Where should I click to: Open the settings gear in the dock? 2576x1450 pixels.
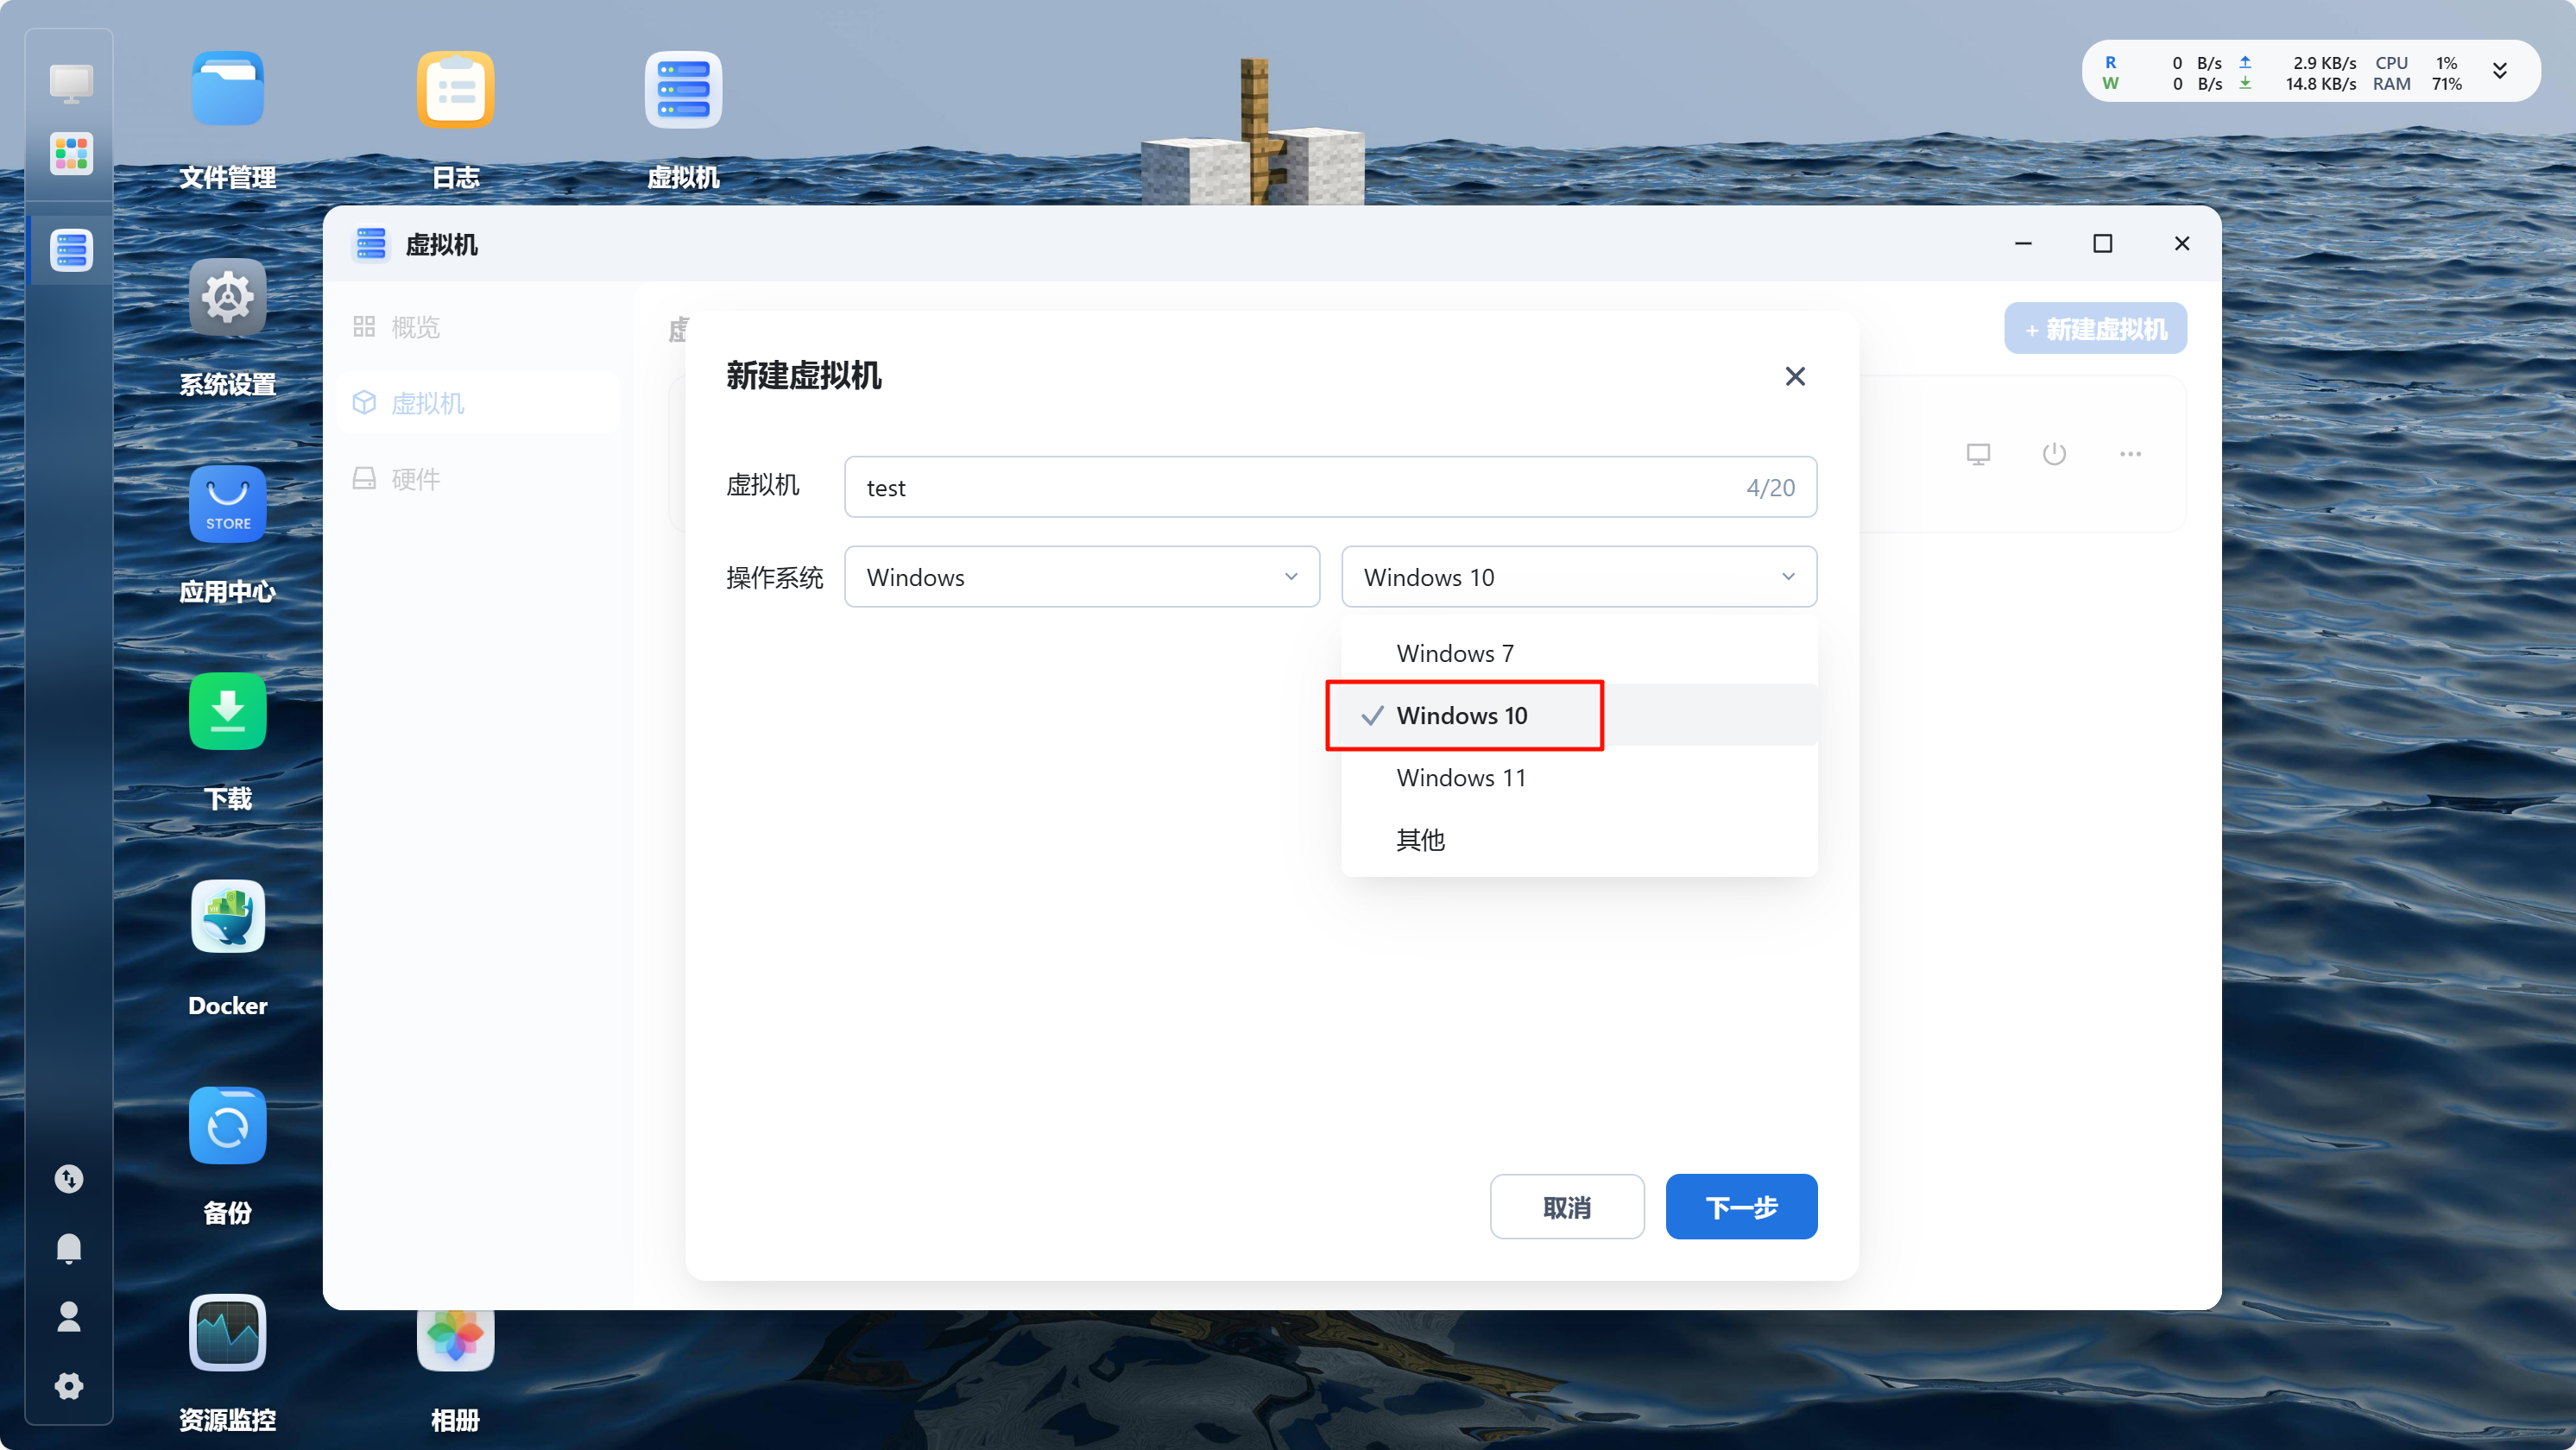tap(69, 1386)
